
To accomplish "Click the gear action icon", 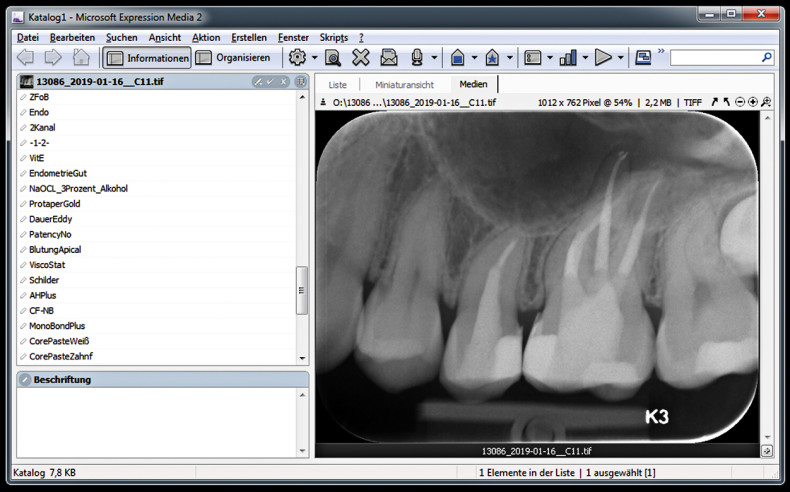I will click(297, 57).
